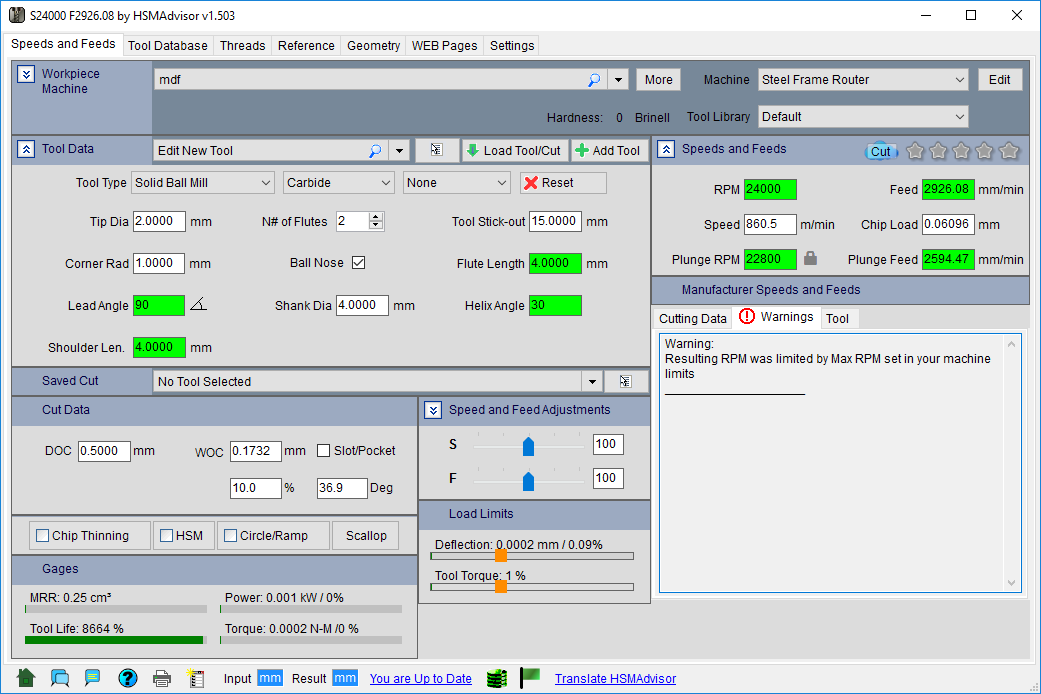Click the green database stack icon
This screenshot has height=694, width=1041.
click(497, 678)
